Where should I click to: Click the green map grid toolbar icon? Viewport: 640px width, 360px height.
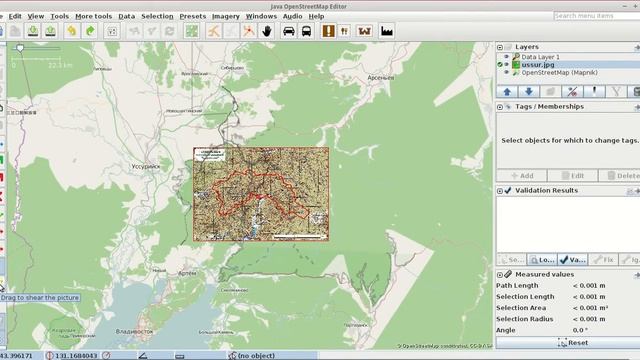(191, 31)
